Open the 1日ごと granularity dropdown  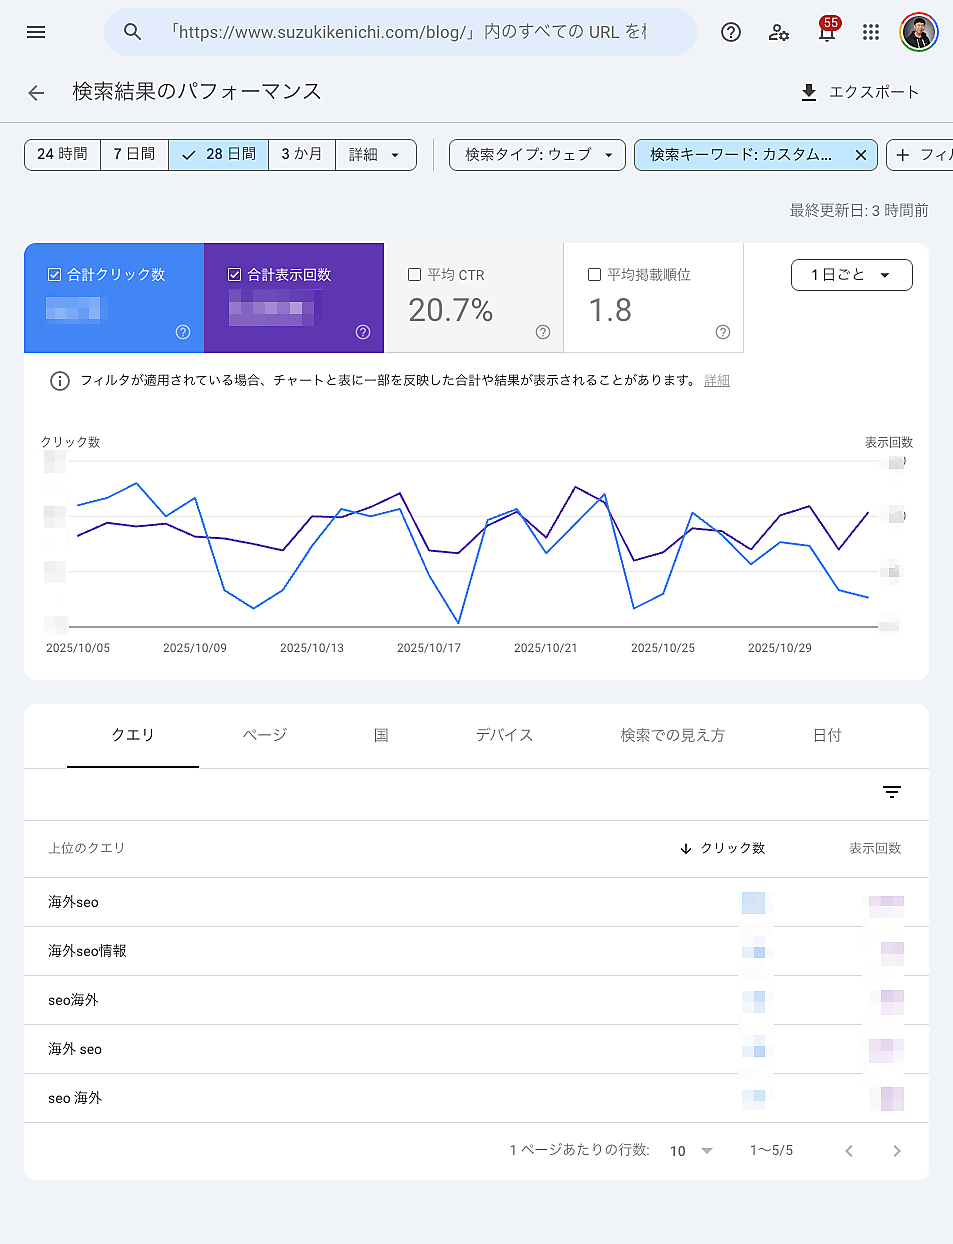click(x=851, y=275)
